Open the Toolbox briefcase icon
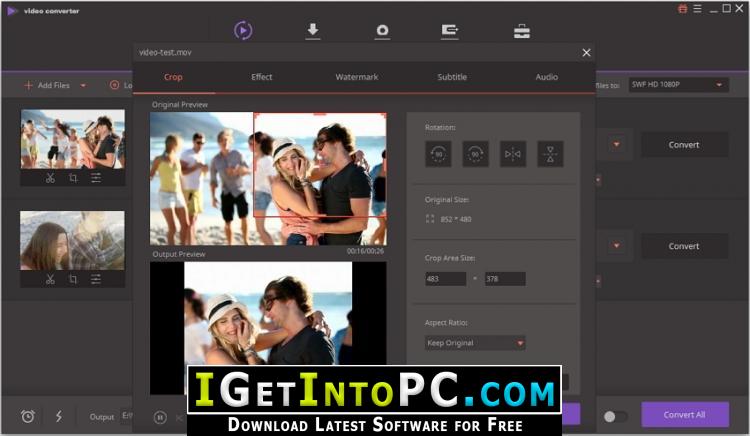The image size is (750, 436). [522, 31]
